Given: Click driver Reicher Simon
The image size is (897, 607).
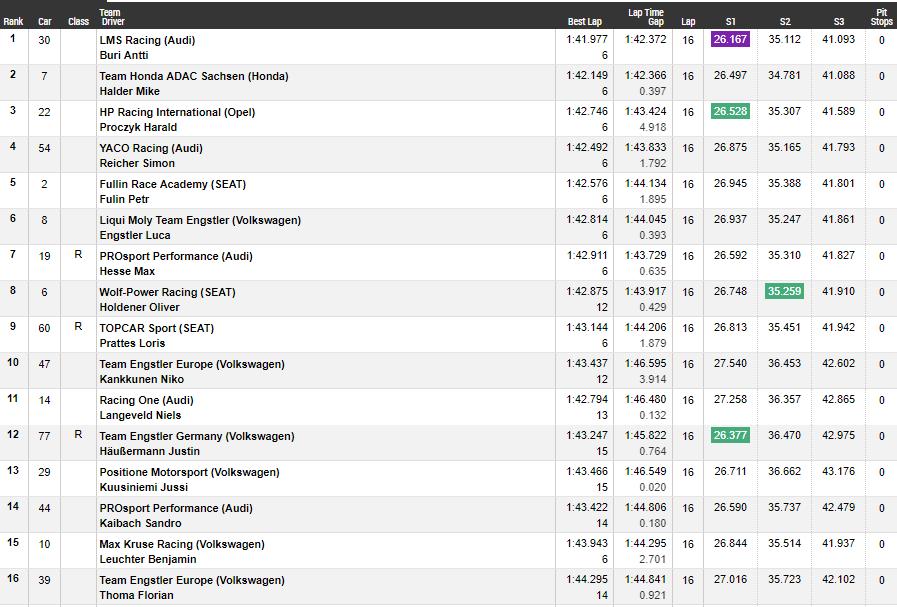Looking at the screenshot, I should coord(137,164).
